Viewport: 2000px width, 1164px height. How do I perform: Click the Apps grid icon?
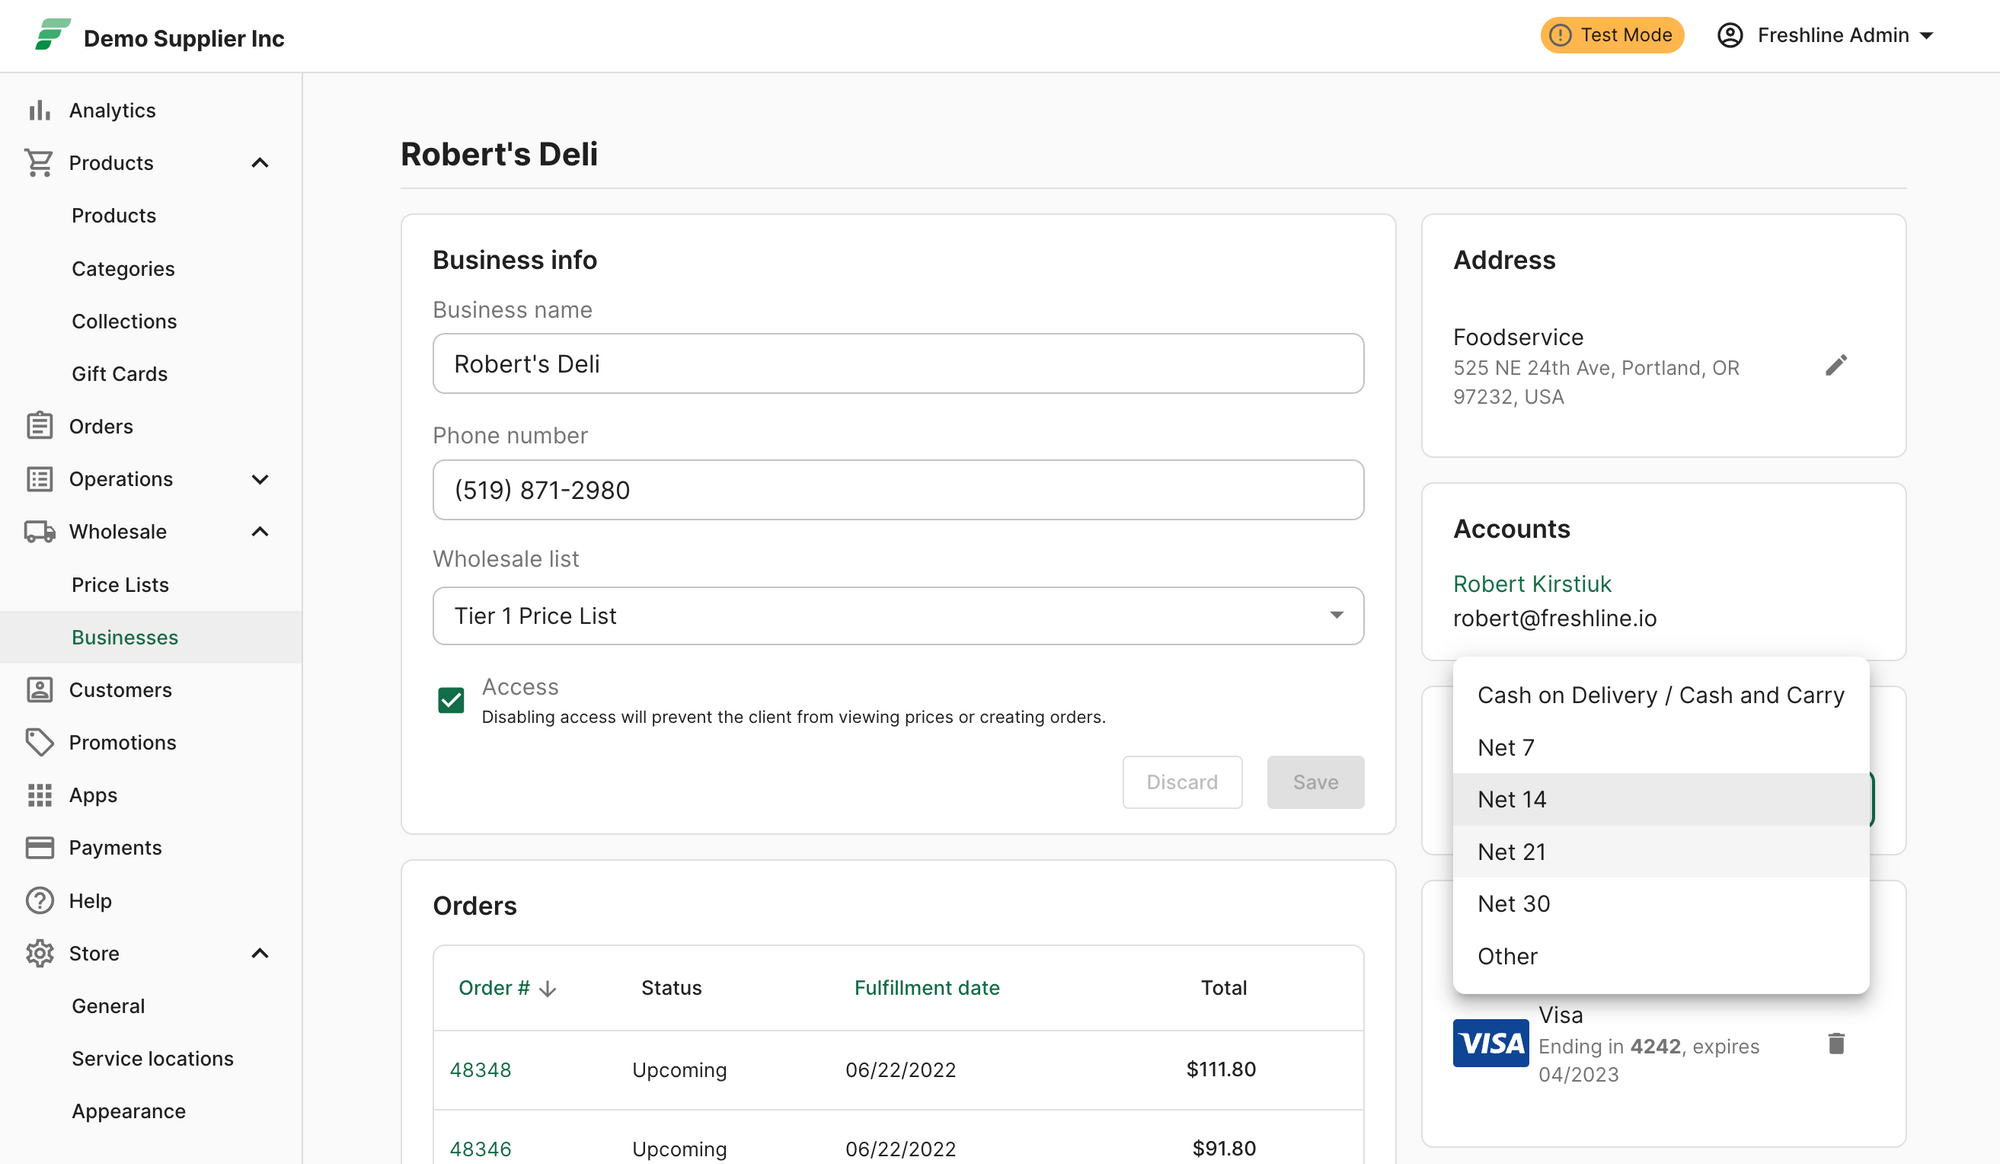point(39,795)
